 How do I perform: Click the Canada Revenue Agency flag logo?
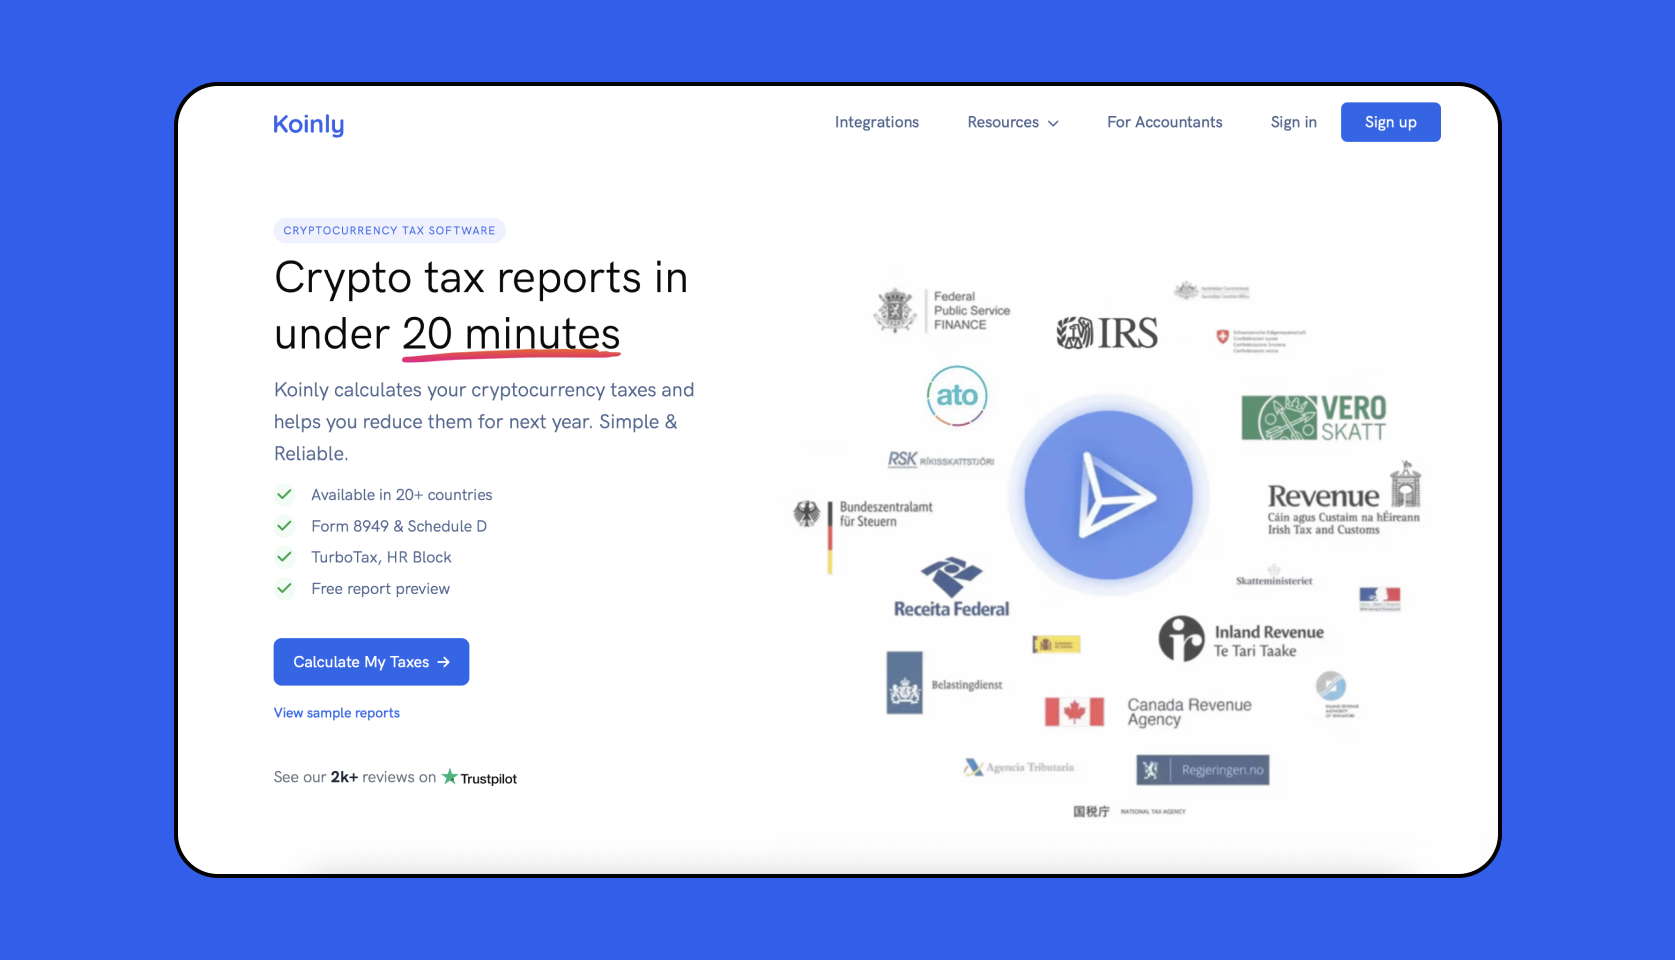(x=1073, y=710)
